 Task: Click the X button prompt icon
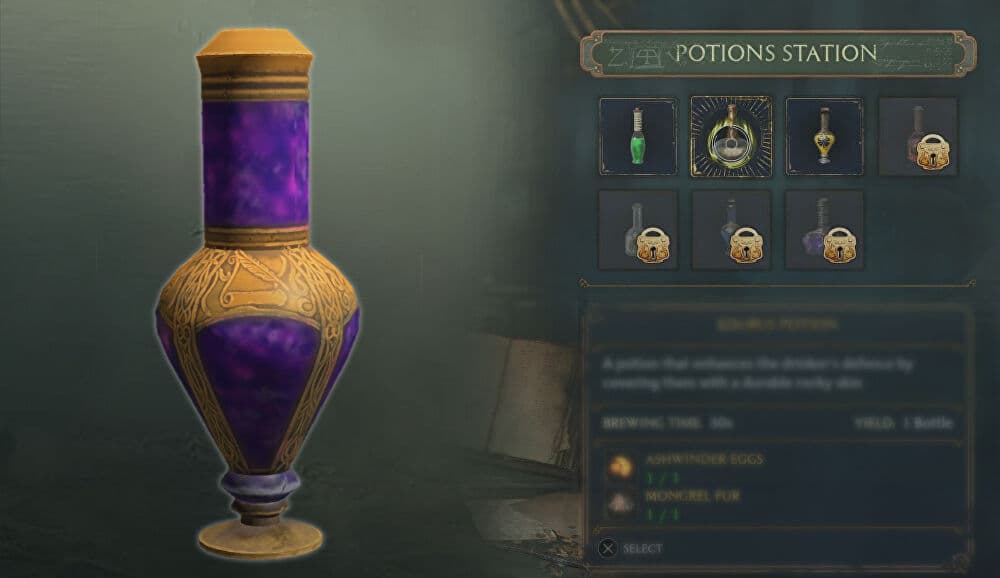608,548
